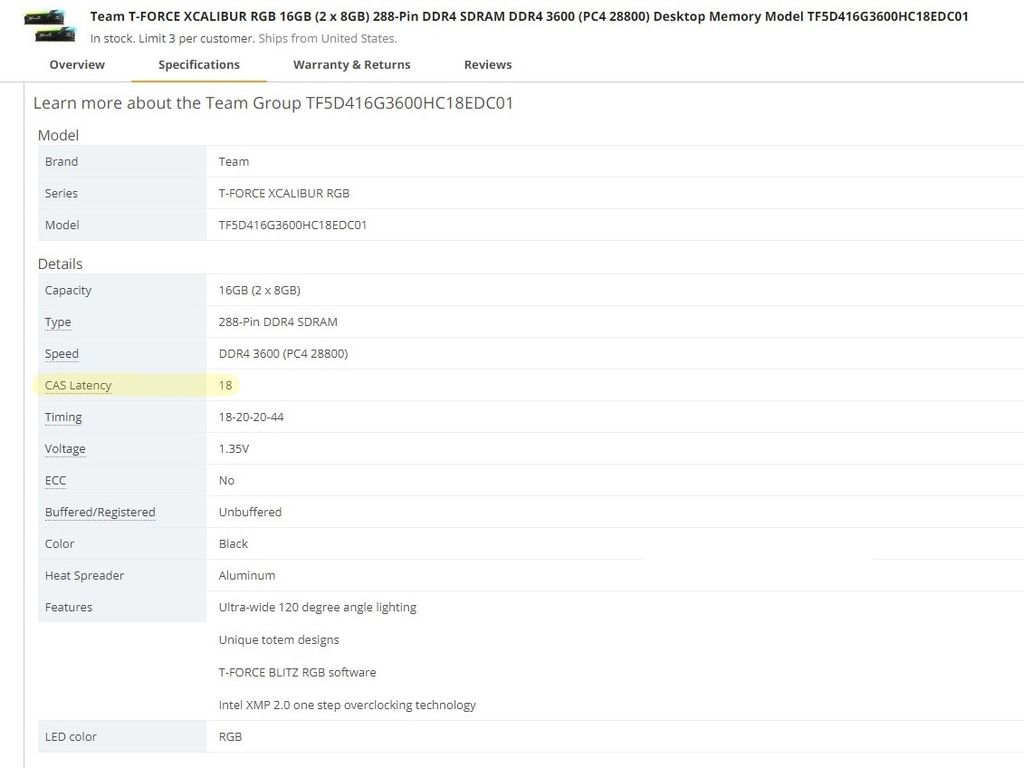Viewport: 1024px width, 768px height.
Task: Click the ECC value 'No'
Action: click(227, 480)
